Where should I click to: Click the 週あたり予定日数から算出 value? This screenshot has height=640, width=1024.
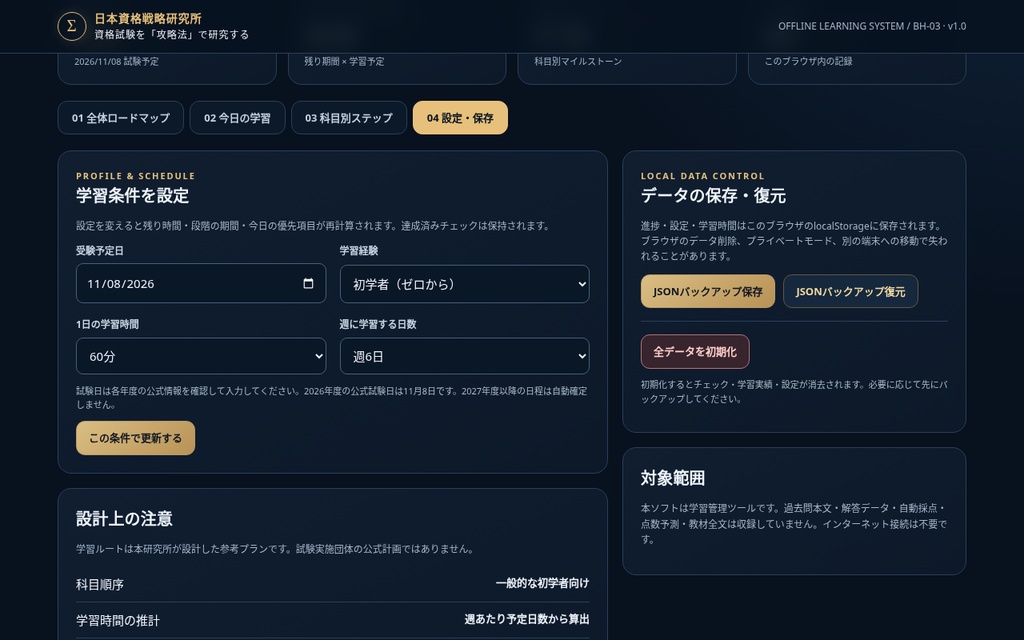pos(526,619)
